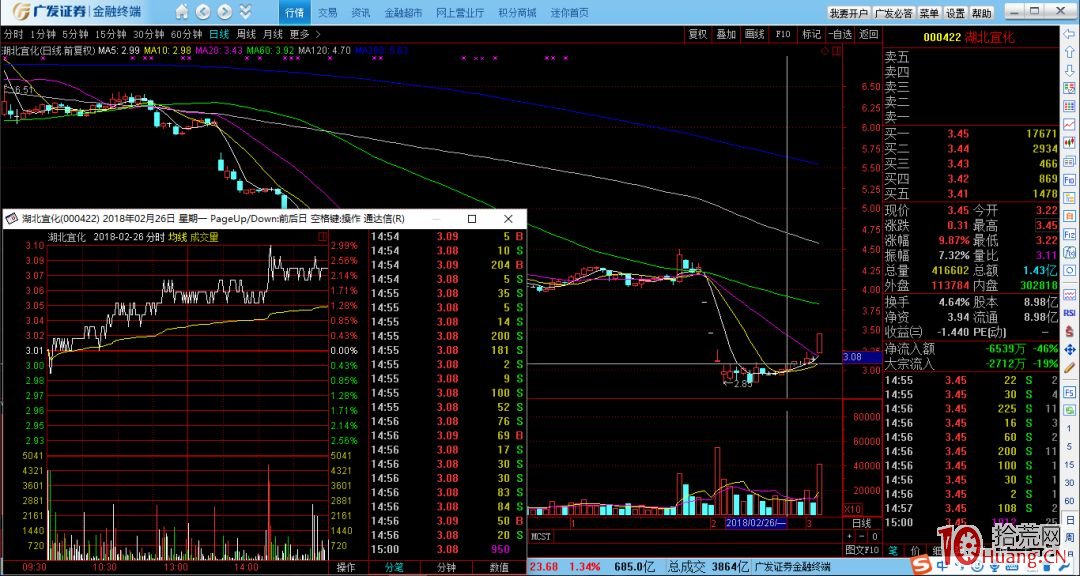The width and height of the screenshot is (1080, 576).
Task: Select the 价 tab at bottom right
Action: (915, 550)
